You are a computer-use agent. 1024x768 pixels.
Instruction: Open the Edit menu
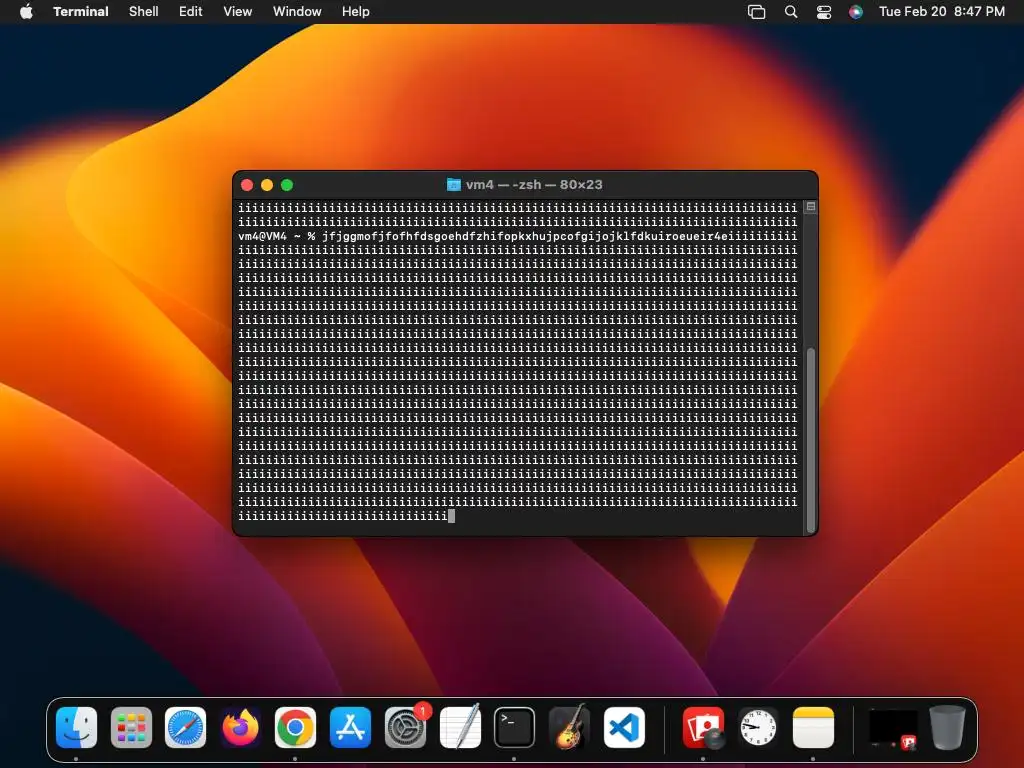[190, 11]
